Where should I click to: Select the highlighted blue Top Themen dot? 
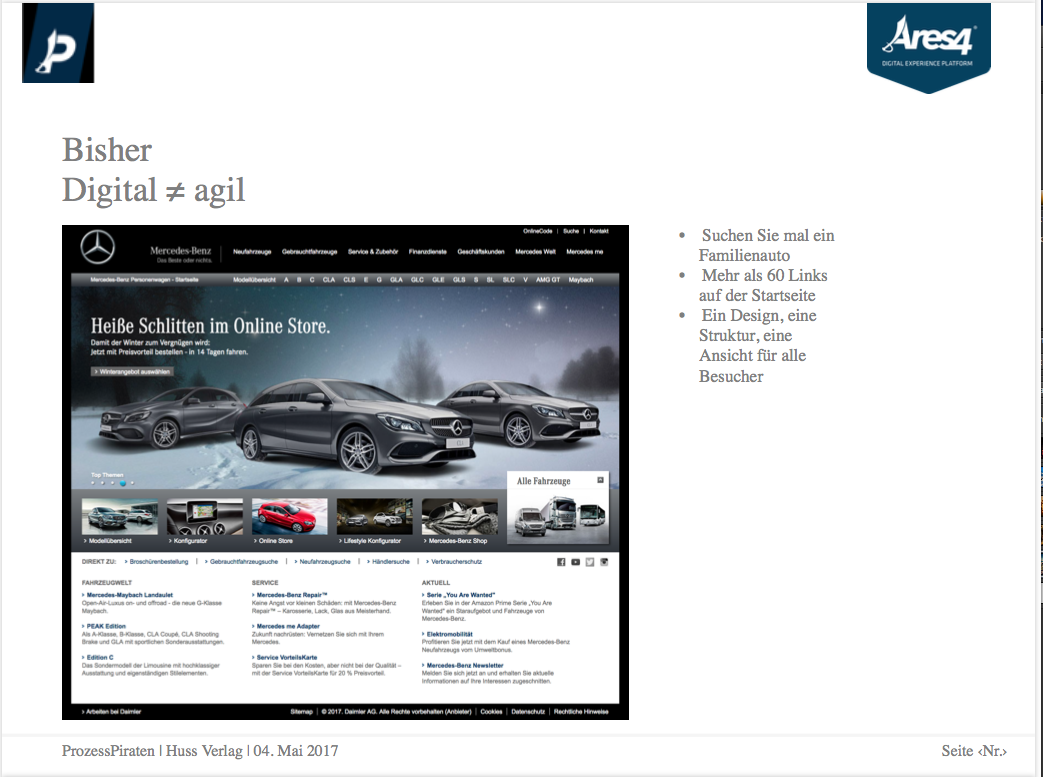(x=122, y=483)
